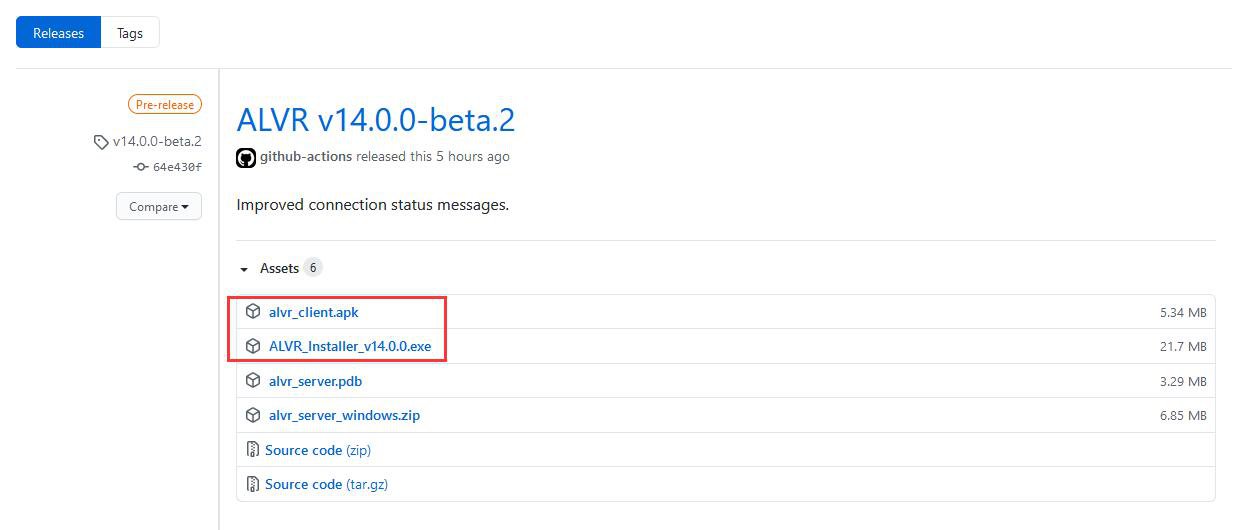Click the package icon beside ALVR_Installer_v14.0.0.exe
Screen dimensions: 1238x530
253,346
